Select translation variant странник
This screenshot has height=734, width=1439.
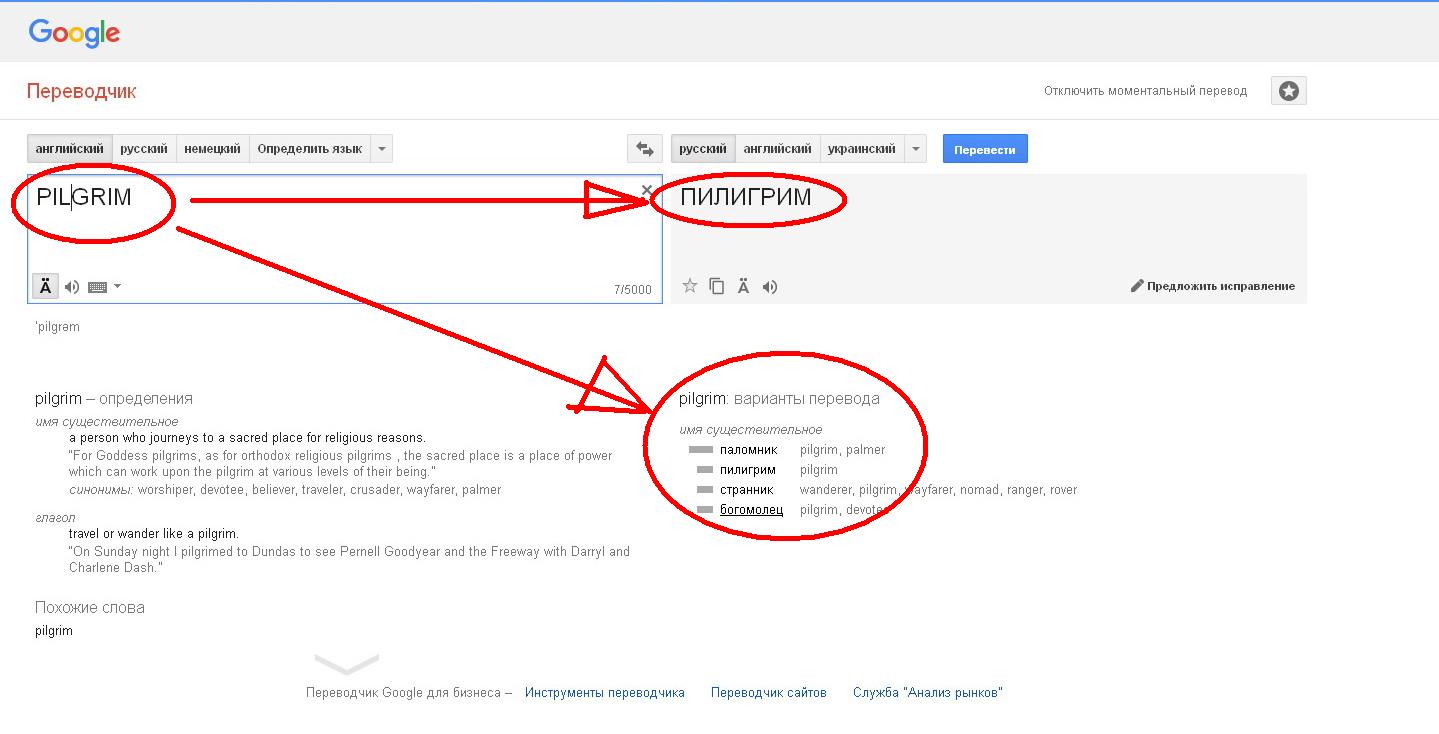point(747,490)
